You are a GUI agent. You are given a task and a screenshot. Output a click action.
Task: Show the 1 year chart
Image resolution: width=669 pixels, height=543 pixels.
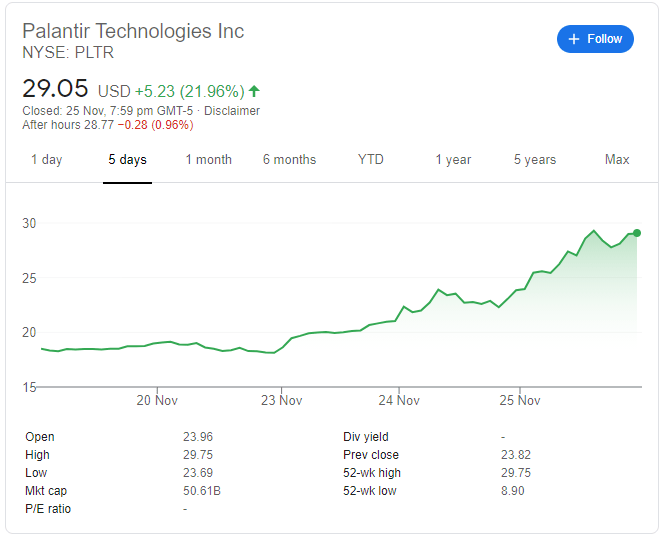pos(453,160)
